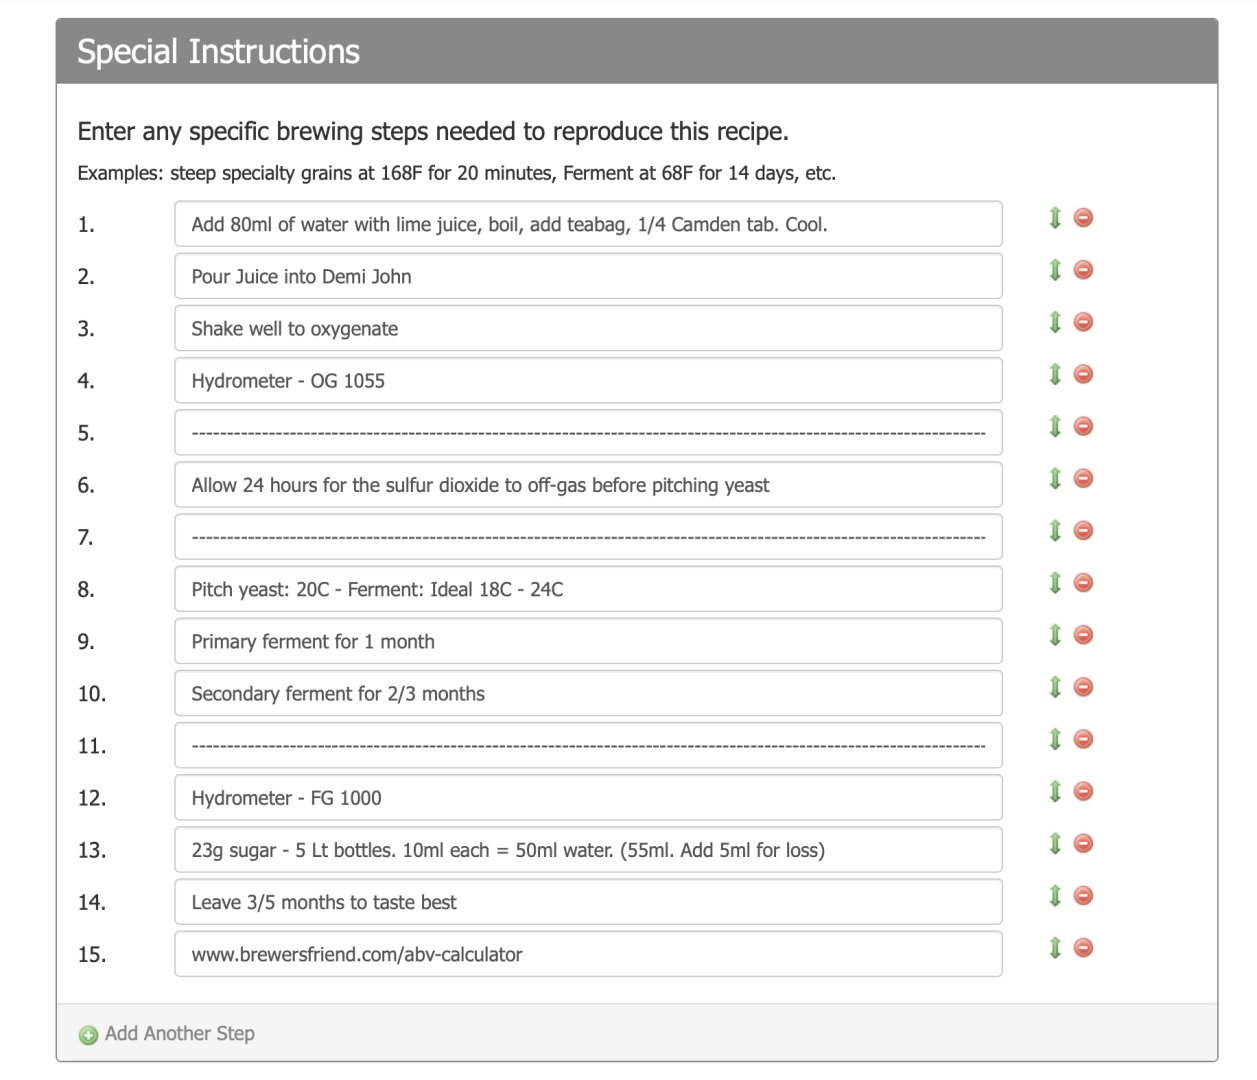Click reorder arrows for step 2
Screen dimensions: 1257x1080
pyautogui.click(x=1055, y=270)
